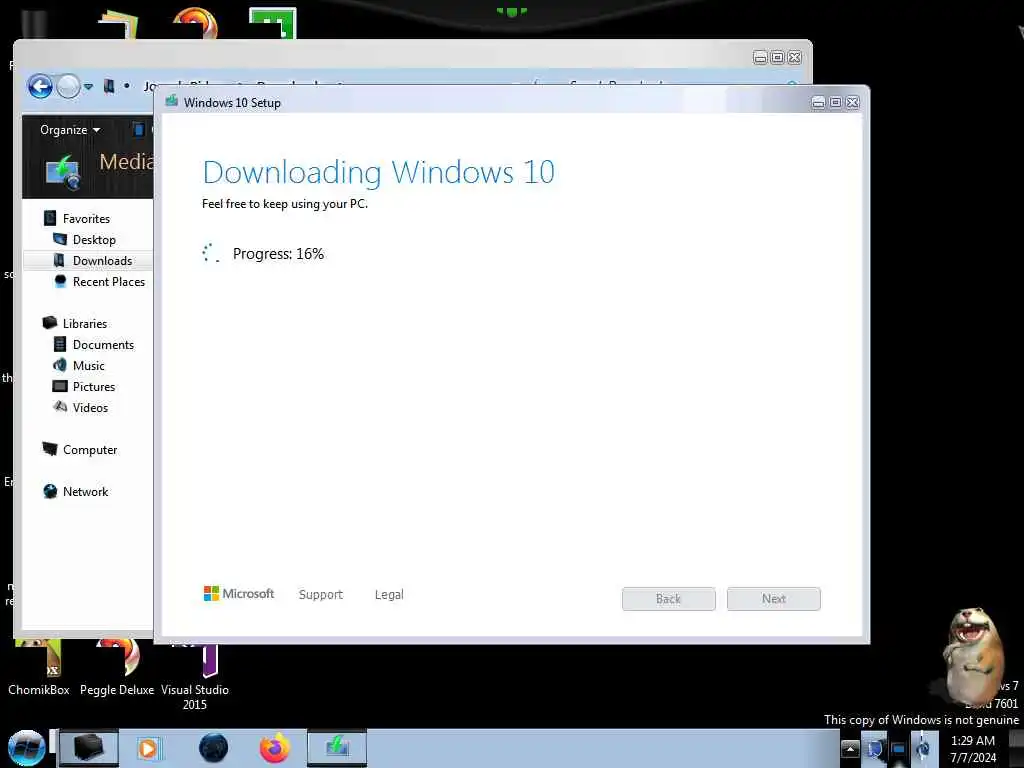Open Recent Places in Explorer sidebar
The height and width of the screenshot is (768, 1024).
109,281
